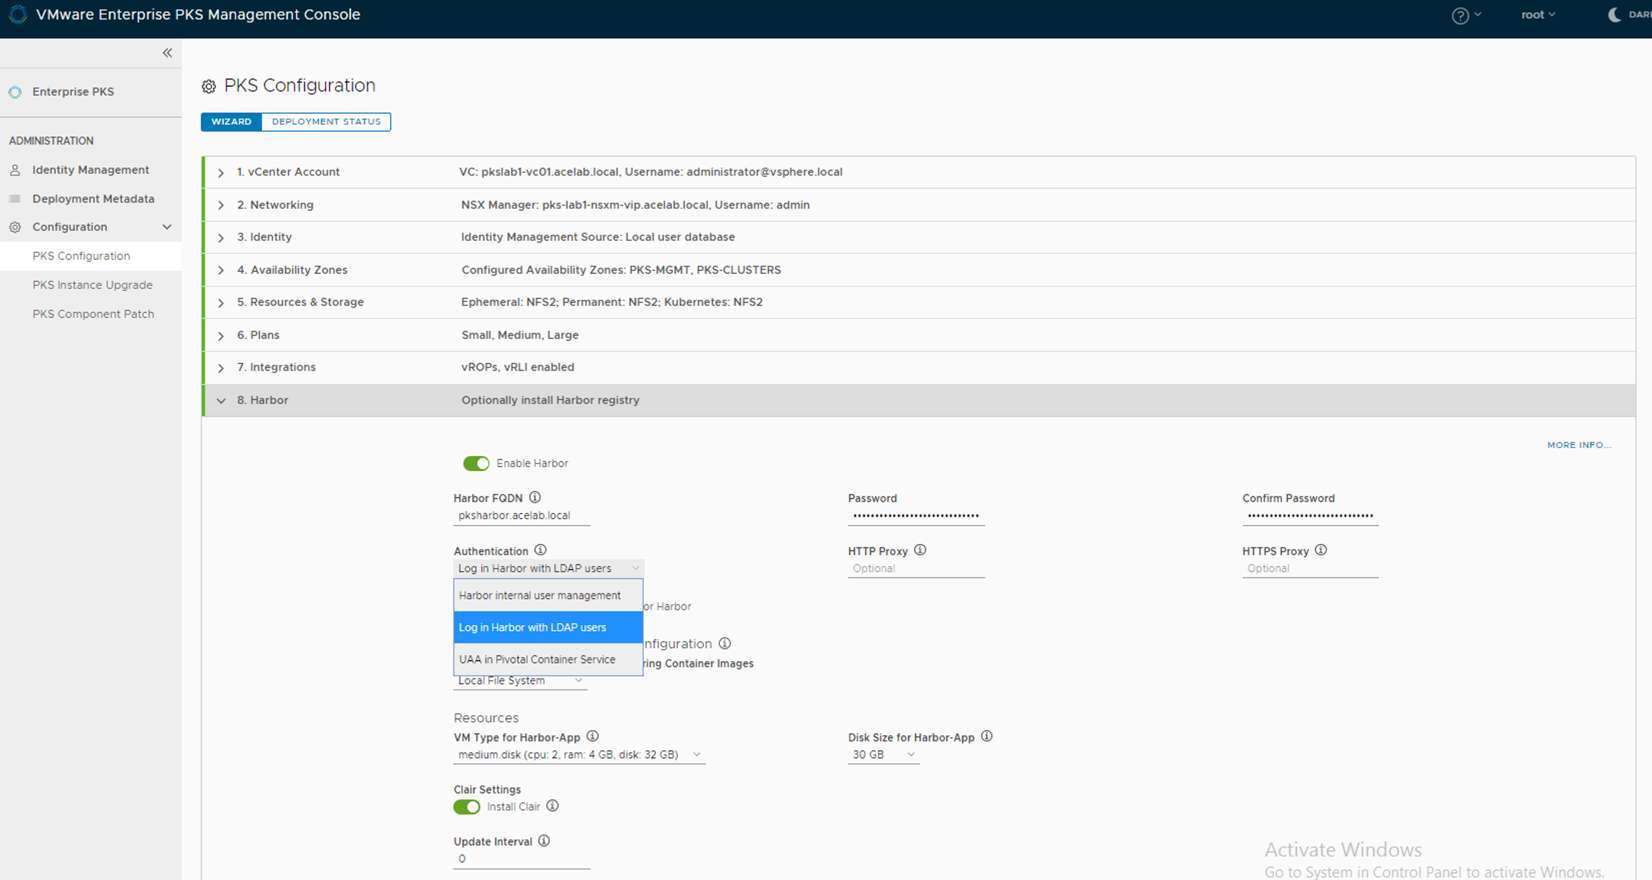Toggle dark mode moon icon
The image size is (1652, 880).
(1614, 15)
